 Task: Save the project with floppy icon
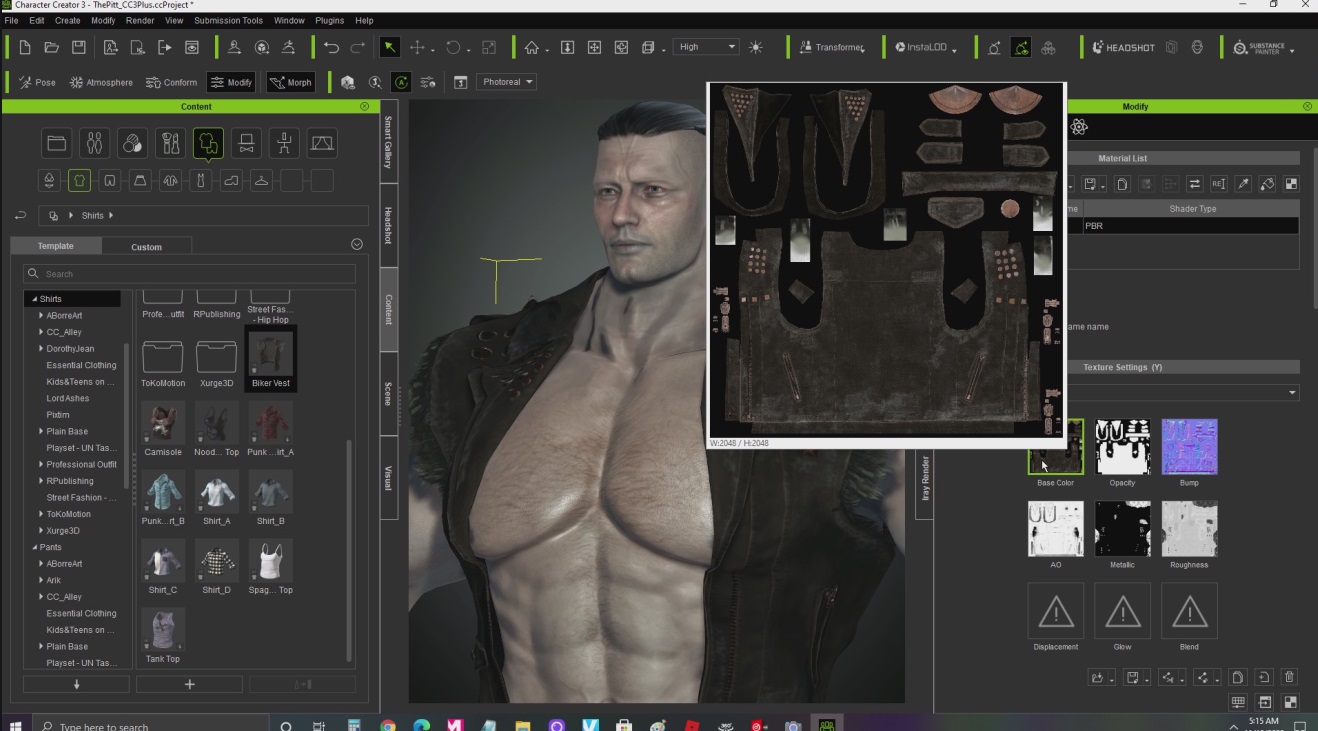(79, 47)
